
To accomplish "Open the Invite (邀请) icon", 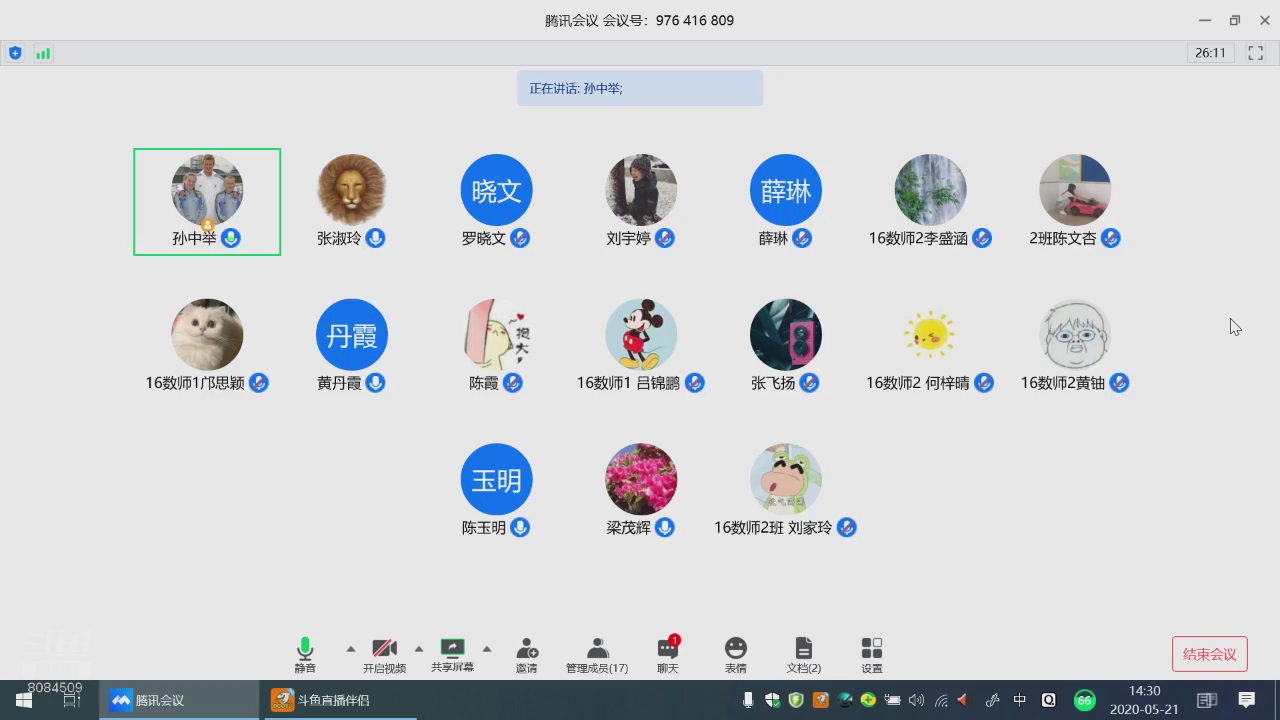I will tap(526, 654).
